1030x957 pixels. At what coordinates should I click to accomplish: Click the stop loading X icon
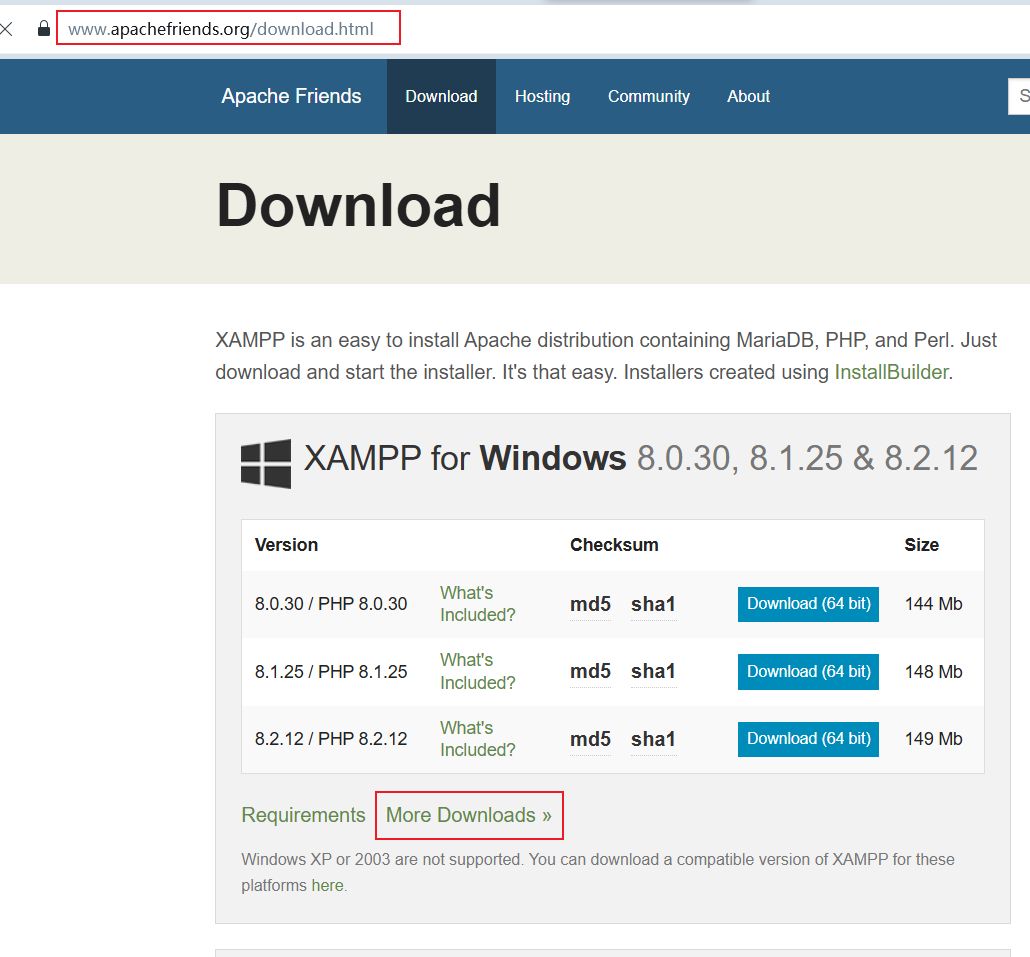point(7,29)
